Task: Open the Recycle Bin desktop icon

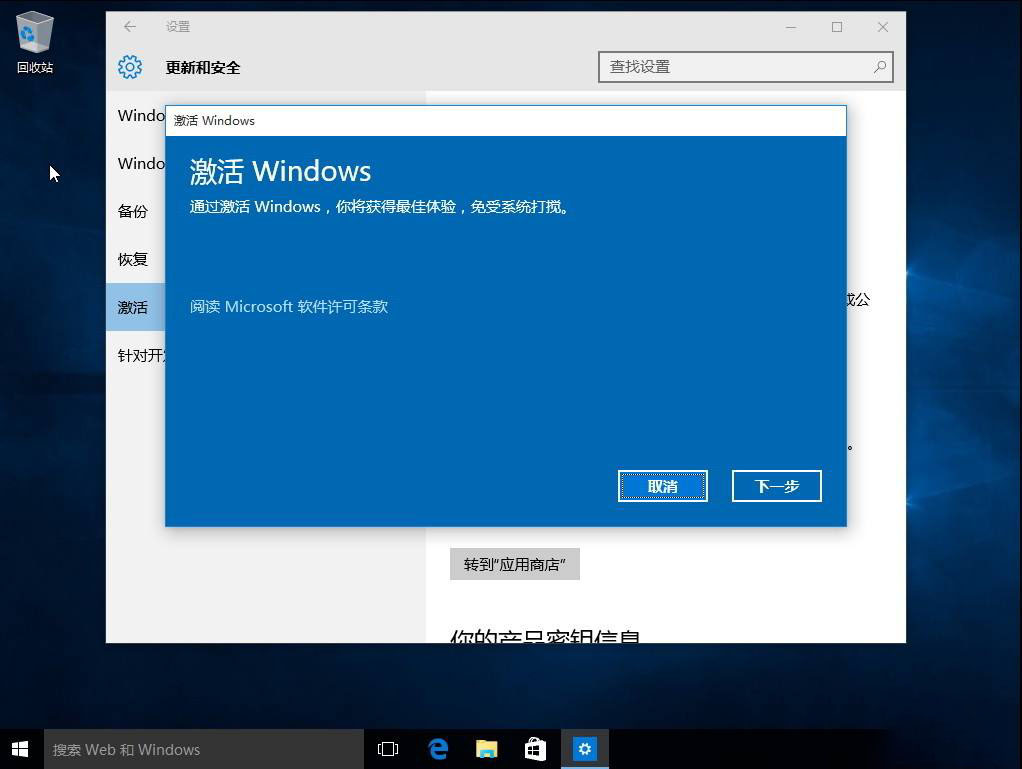Action: point(34,42)
